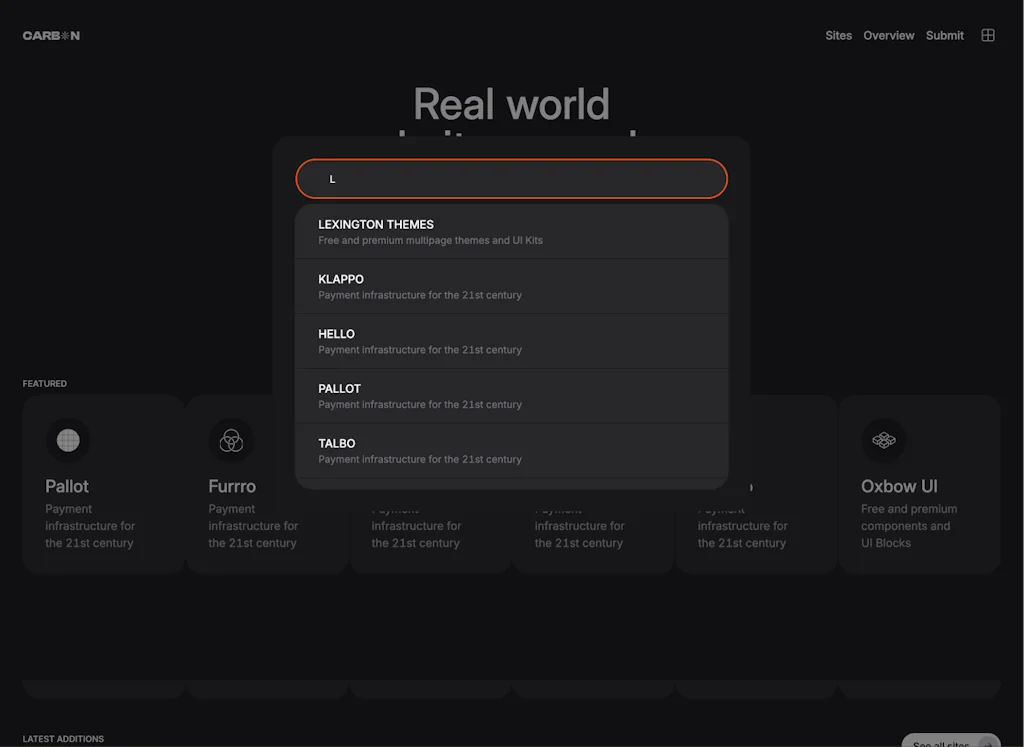Open the Furrro featured card
This screenshot has width=1024, height=747.
tap(266, 525)
